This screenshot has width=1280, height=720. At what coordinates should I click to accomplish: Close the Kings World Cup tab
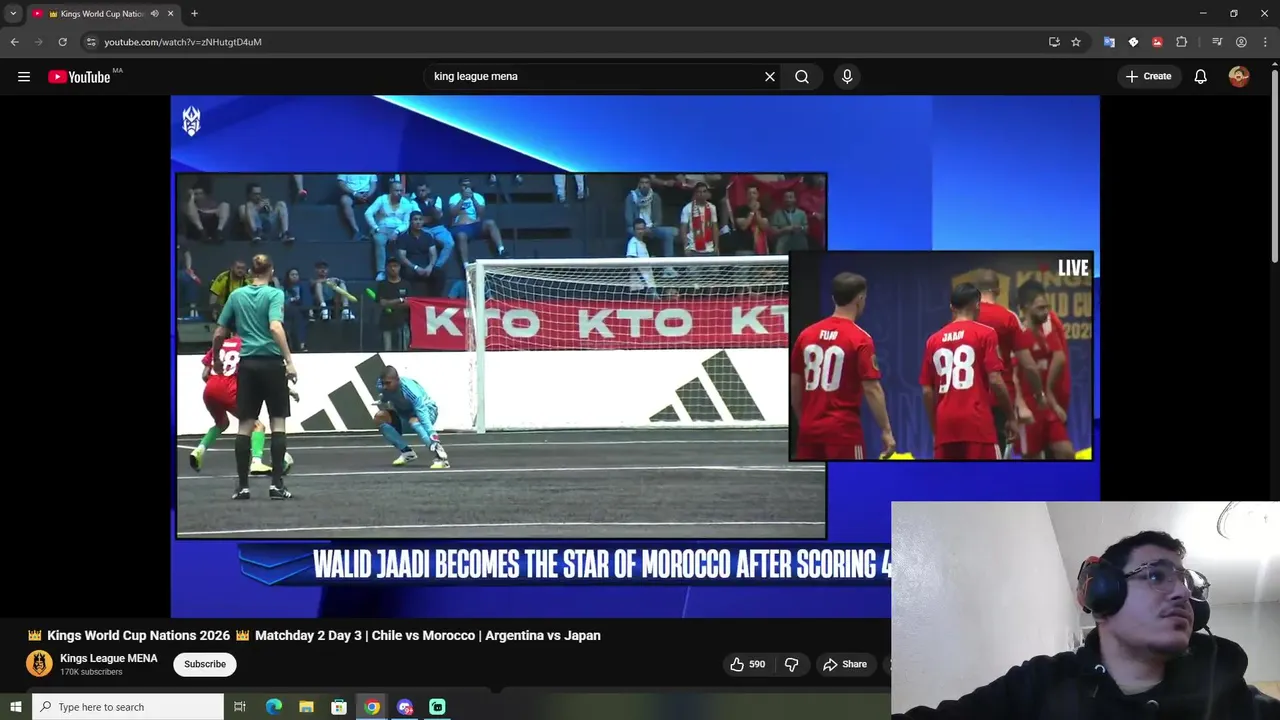coord(171,14)
